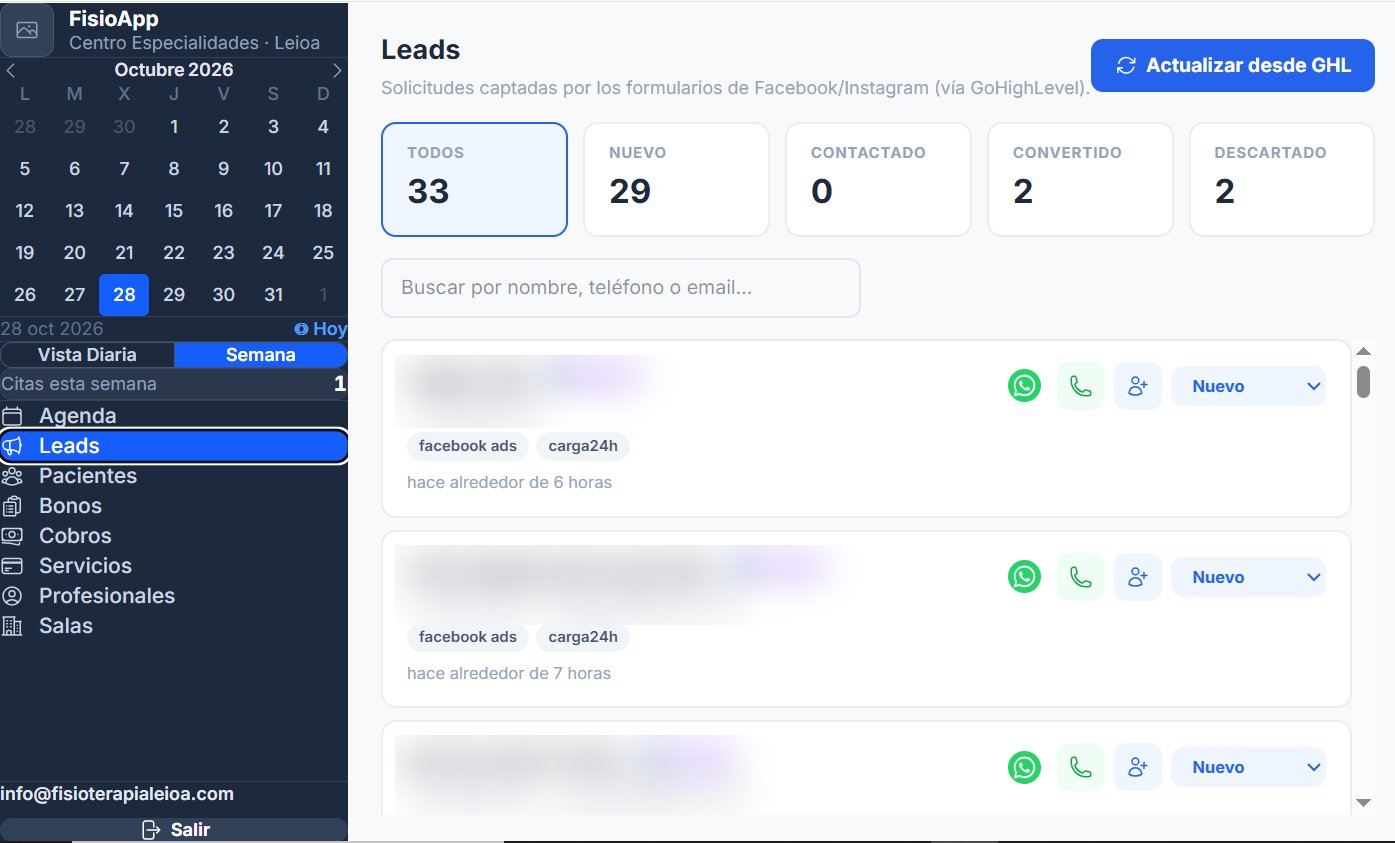Go to the previous month in calendar
This screenshot has height=843, width=1395.
coord(11,70)
